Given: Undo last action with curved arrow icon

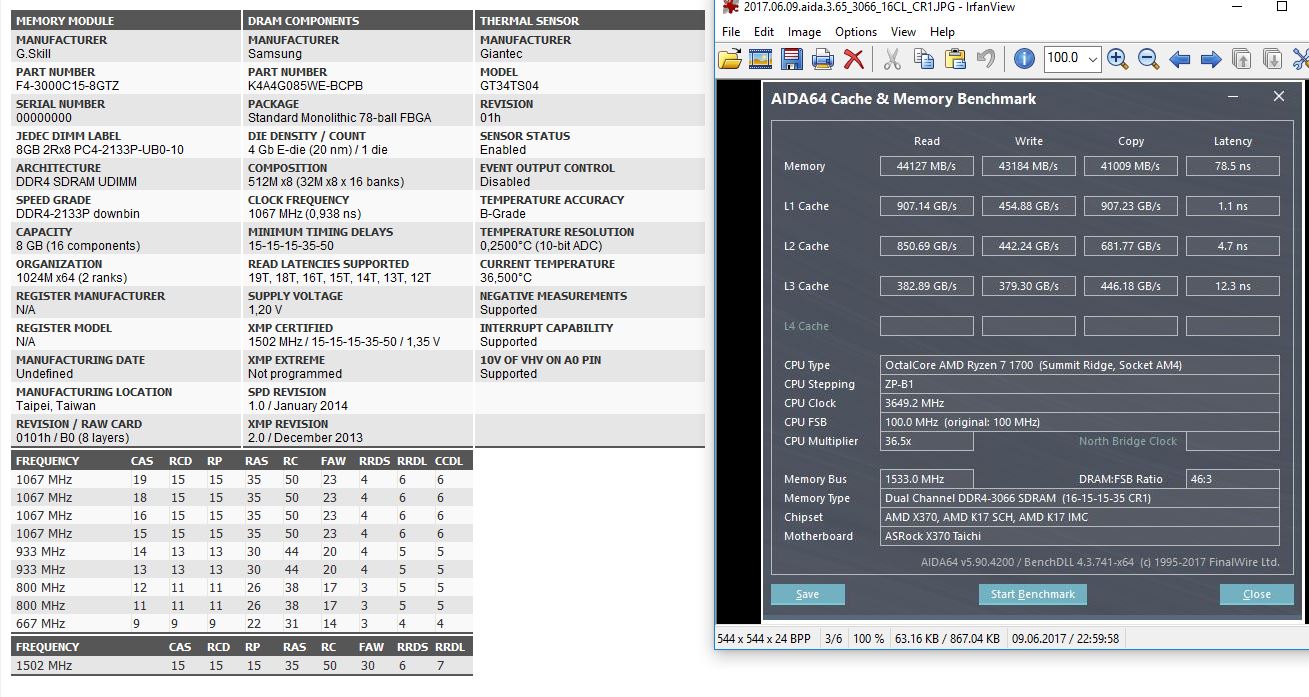Looking at the screenshot, I should (985, 59).
